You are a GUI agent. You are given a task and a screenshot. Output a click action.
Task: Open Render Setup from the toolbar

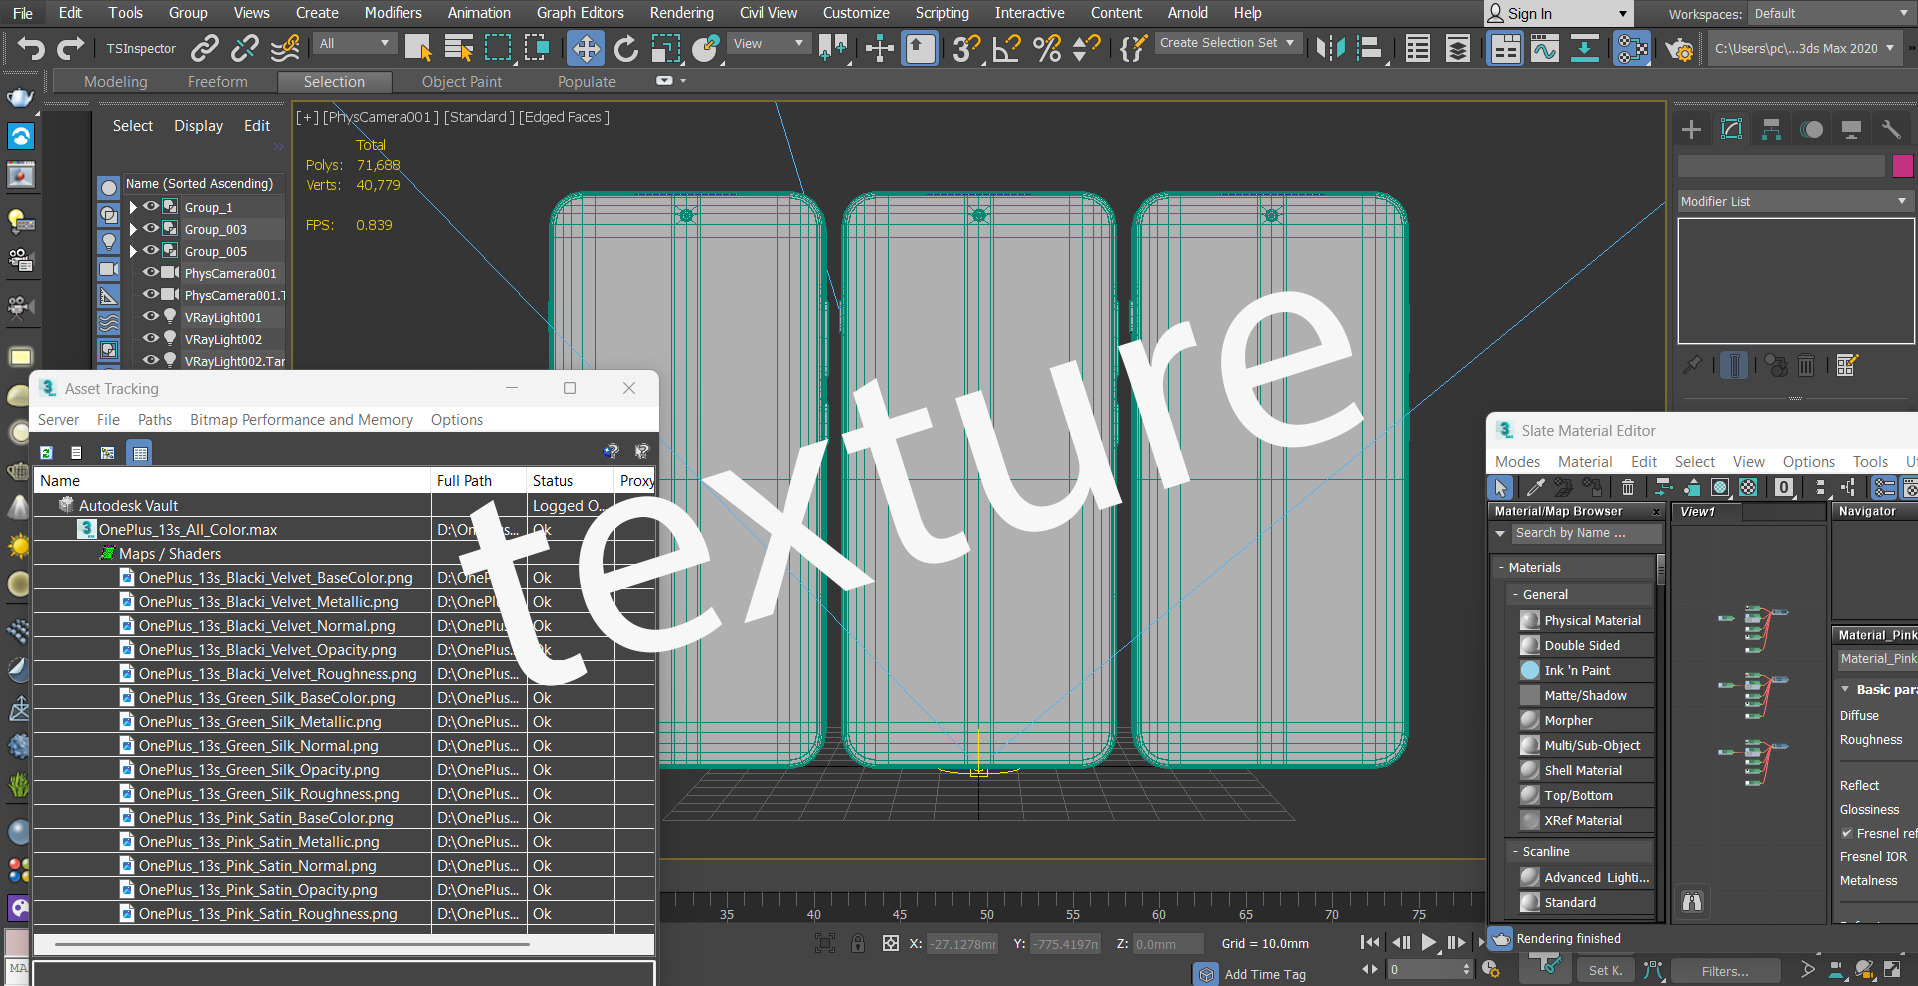pyautogui.click(x=1679, y=48)
